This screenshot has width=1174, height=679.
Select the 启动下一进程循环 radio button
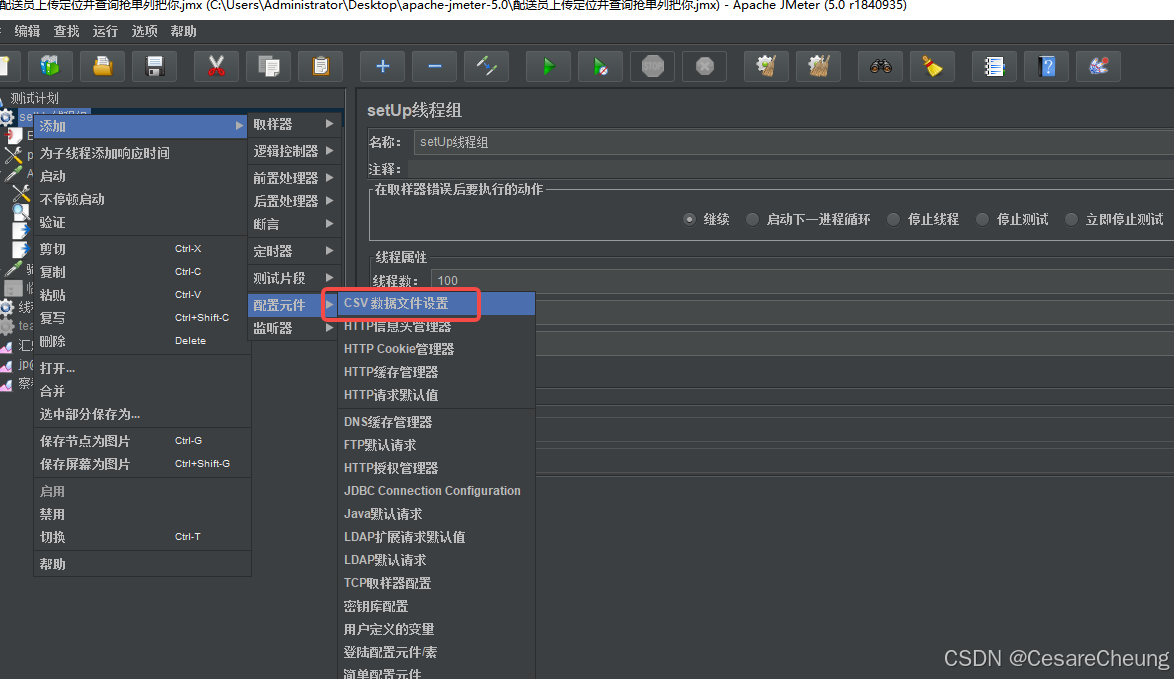[x=752, y=219]
